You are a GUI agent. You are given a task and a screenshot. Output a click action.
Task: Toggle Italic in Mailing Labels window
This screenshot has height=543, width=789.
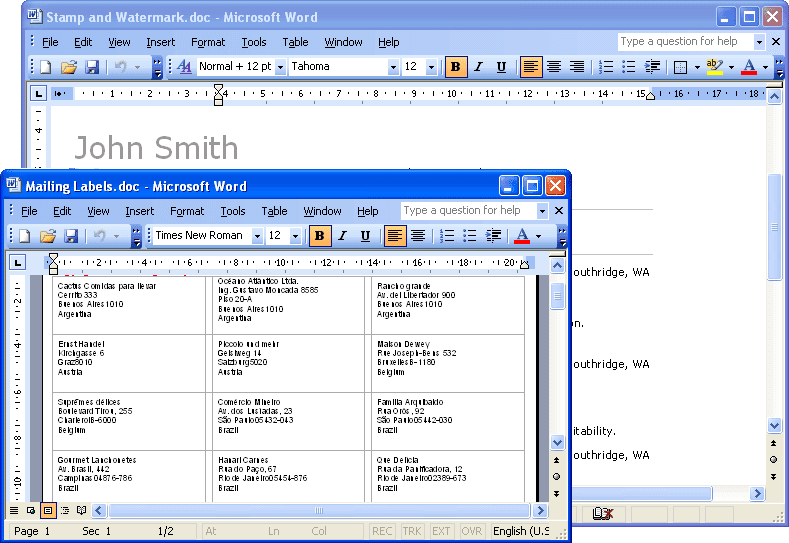coord(343,236)
